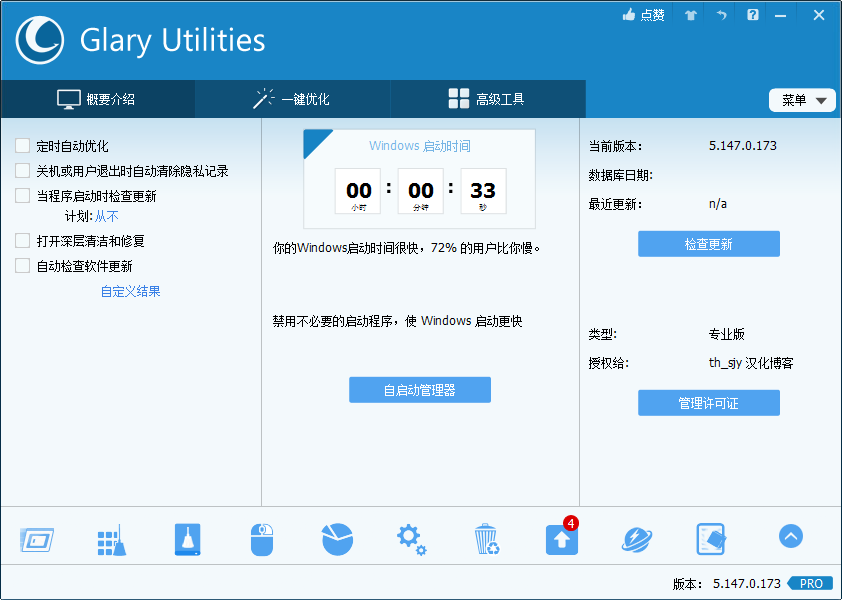Image resolution: width=842 pixels, height=600 pixels.
Task: Open the gears system tweak icon
Action: click(x=411, y=540)
